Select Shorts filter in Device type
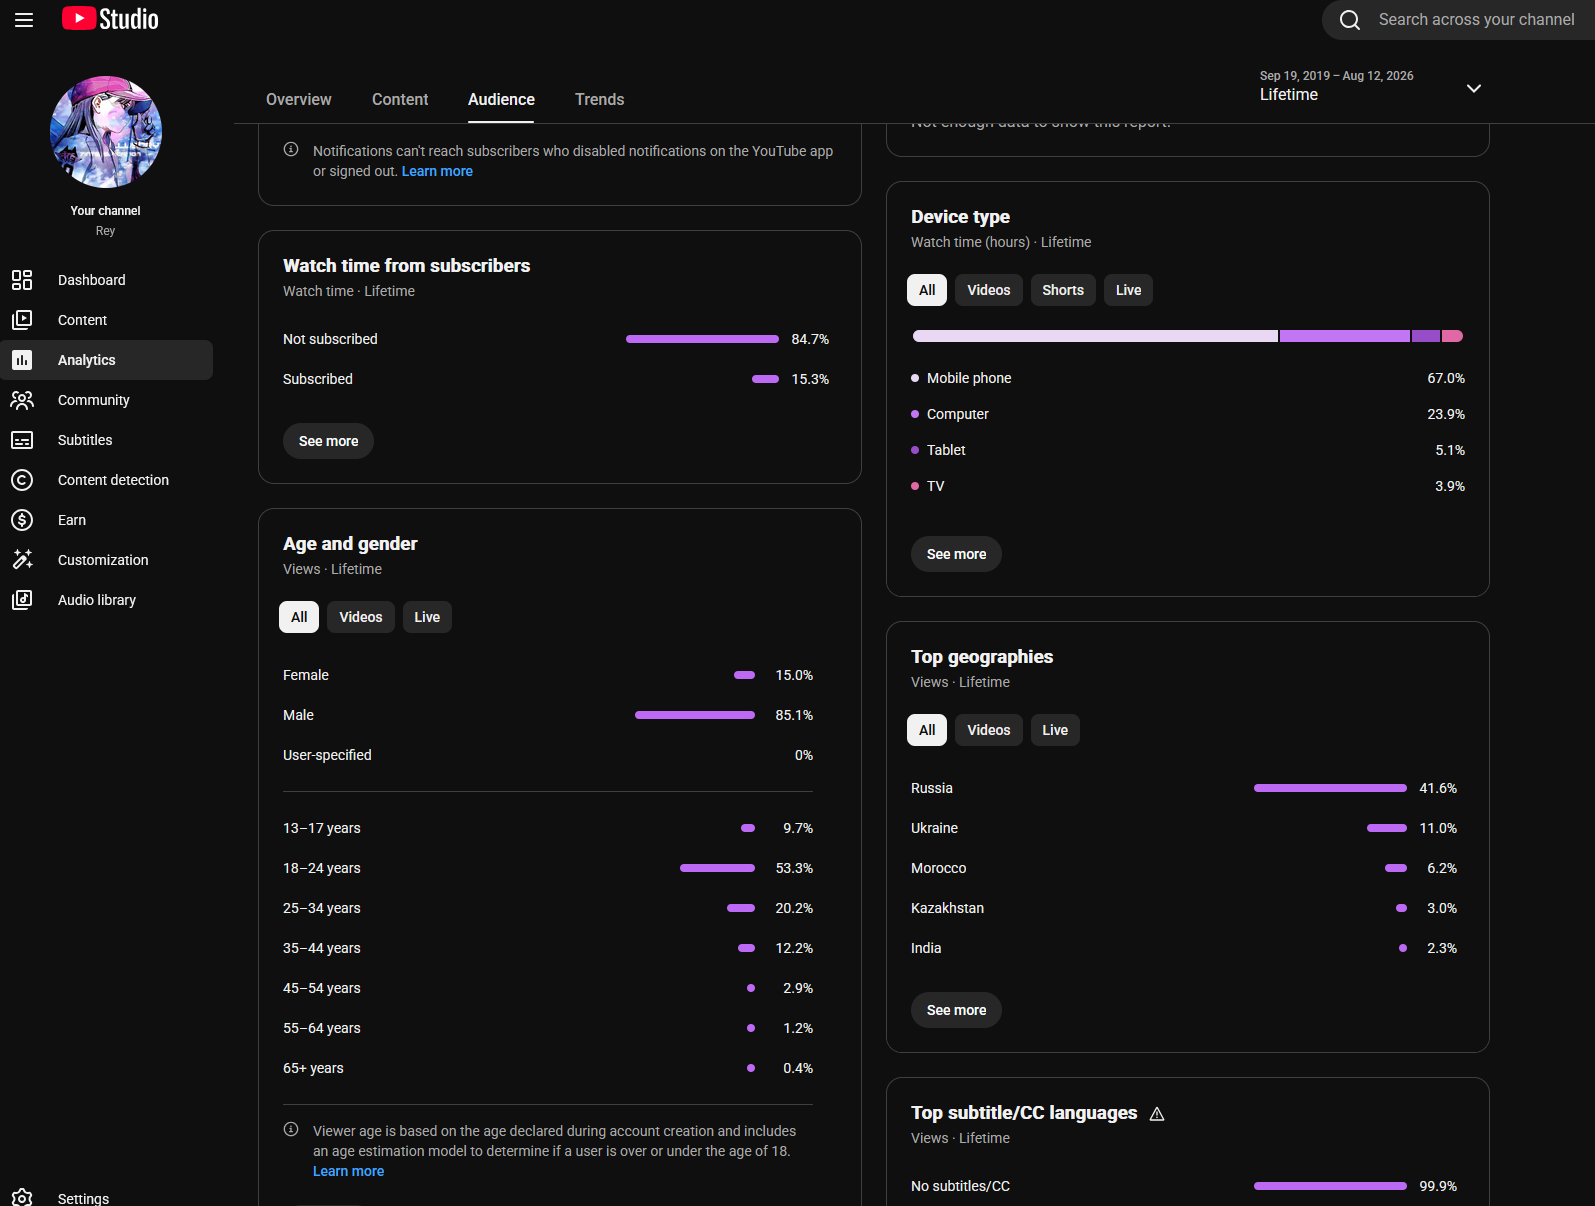Screen dimensions: 1595x1206 [x=1063, y=290]
